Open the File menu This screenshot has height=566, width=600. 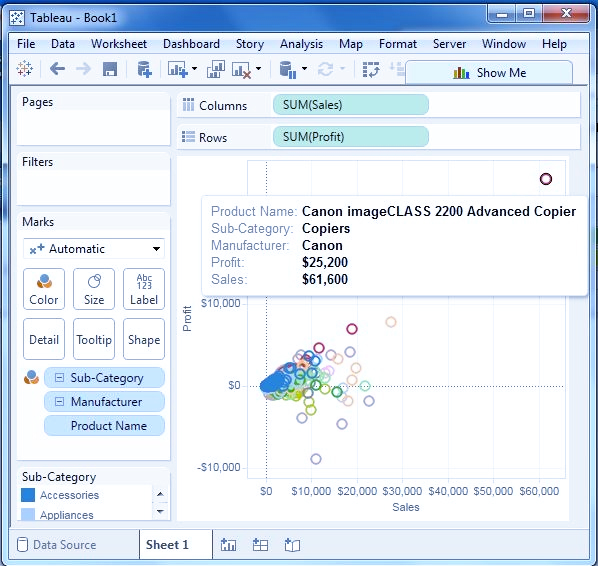click(26, 44)
